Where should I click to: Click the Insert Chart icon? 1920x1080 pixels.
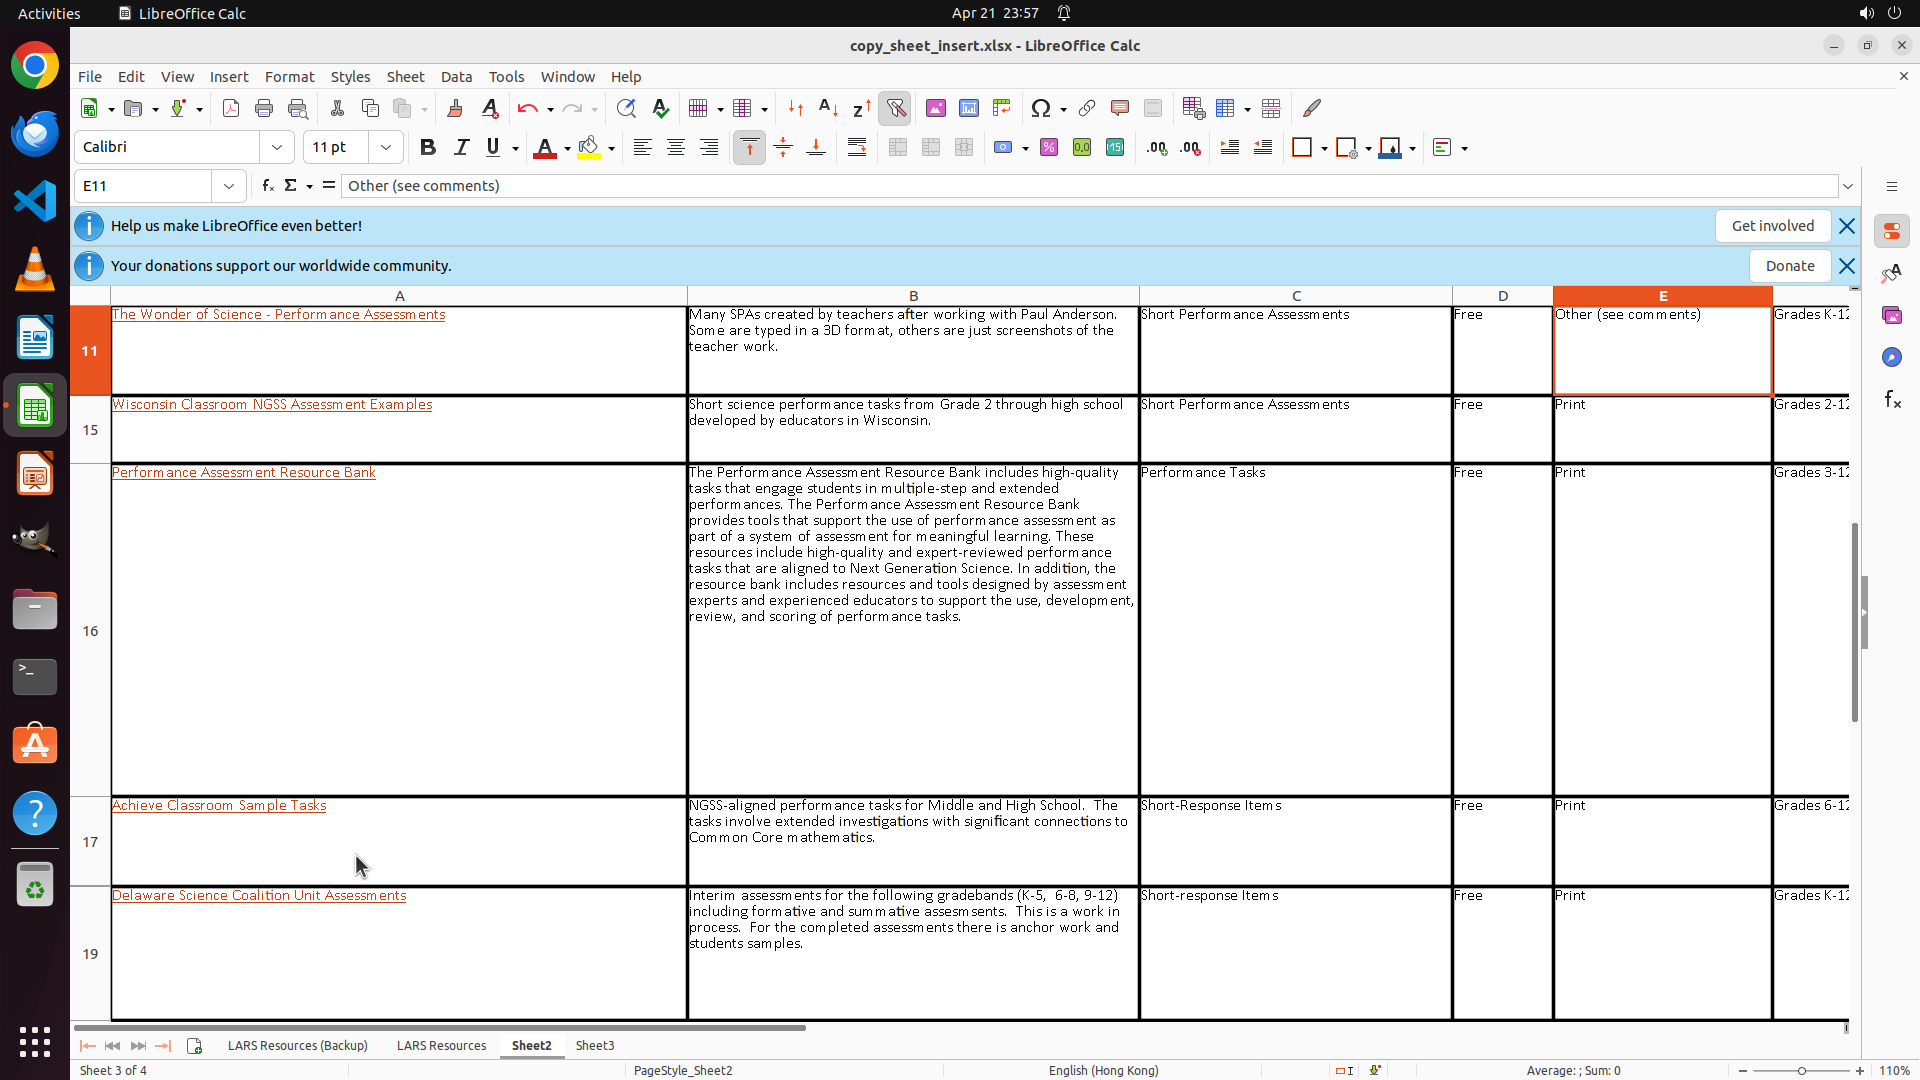[968, 108]
